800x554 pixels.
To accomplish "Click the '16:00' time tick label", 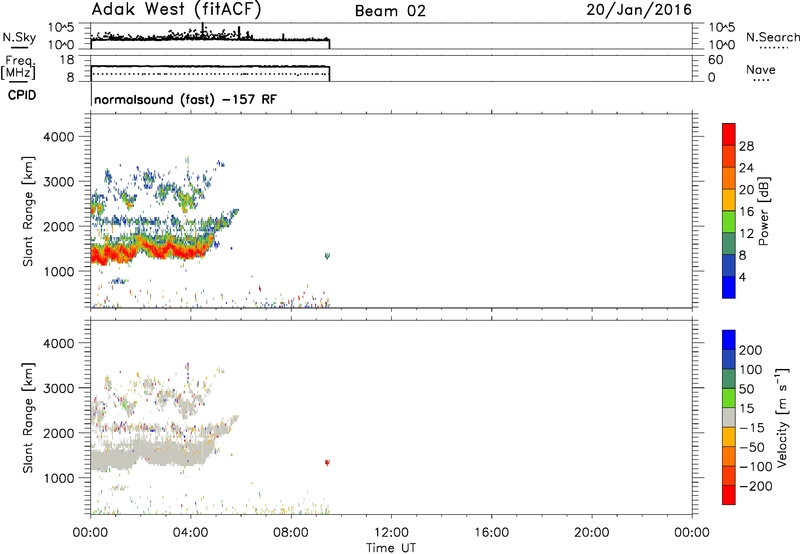I will (491, 533).
